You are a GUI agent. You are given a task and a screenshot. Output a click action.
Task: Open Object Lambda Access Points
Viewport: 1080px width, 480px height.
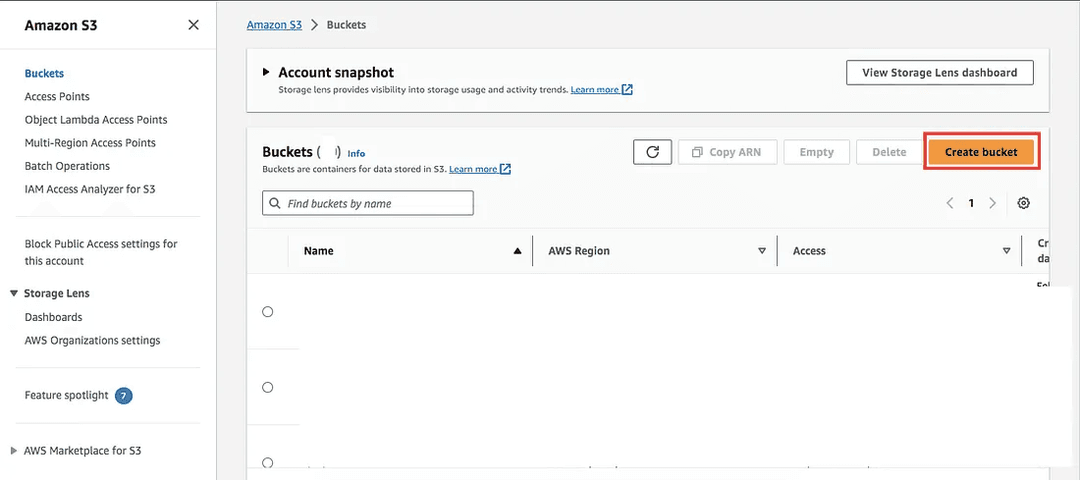coord(96,120)
